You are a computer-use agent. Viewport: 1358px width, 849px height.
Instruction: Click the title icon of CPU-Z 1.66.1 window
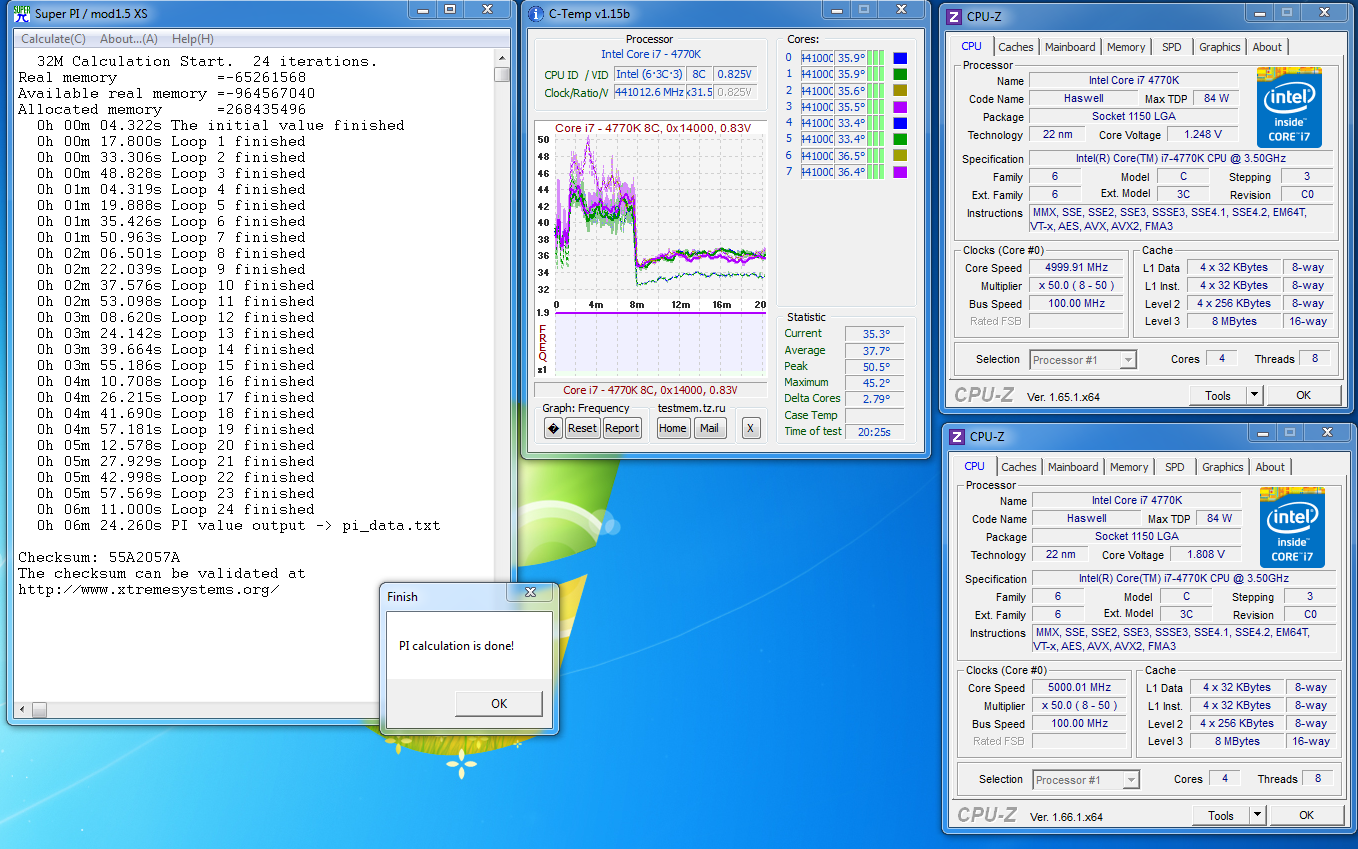coord(957,436)
